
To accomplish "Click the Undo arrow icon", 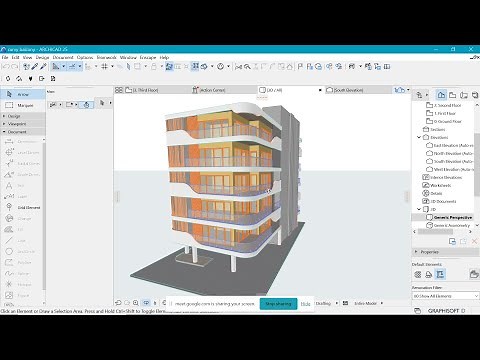I will point(6,67).
